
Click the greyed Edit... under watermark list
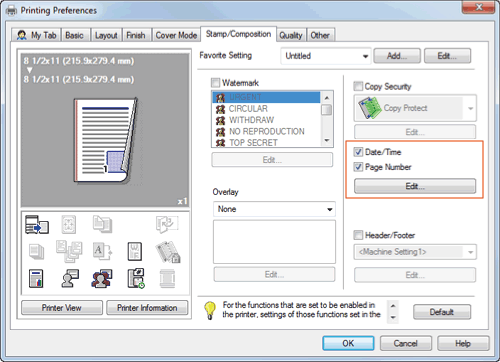coord(272,160)
